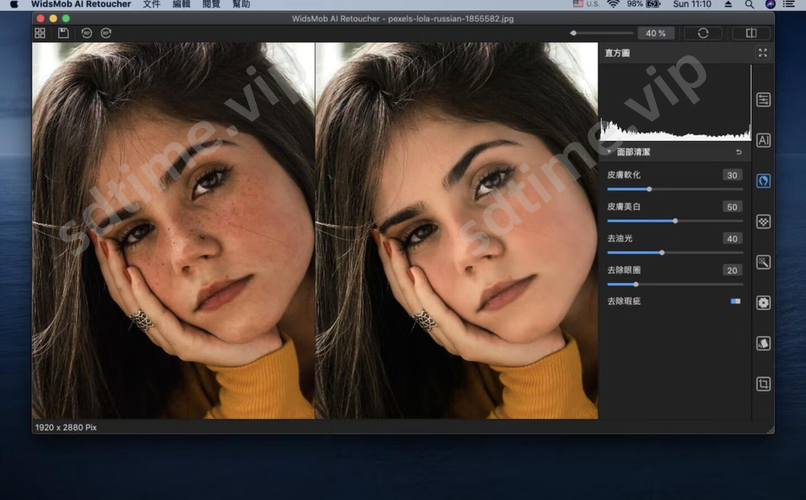Open the grid view icon in toolbar

pos(40,33)
